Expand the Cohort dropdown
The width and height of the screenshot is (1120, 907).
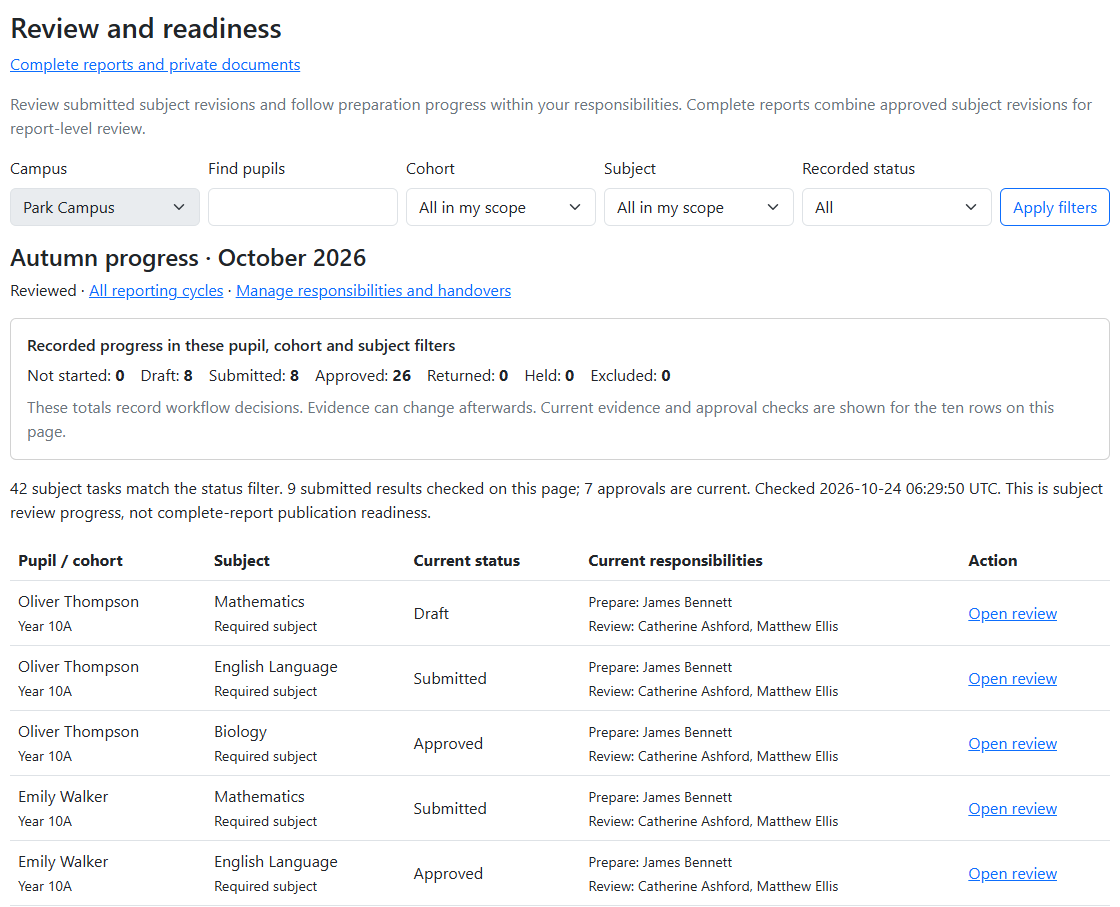pos(501,207)
